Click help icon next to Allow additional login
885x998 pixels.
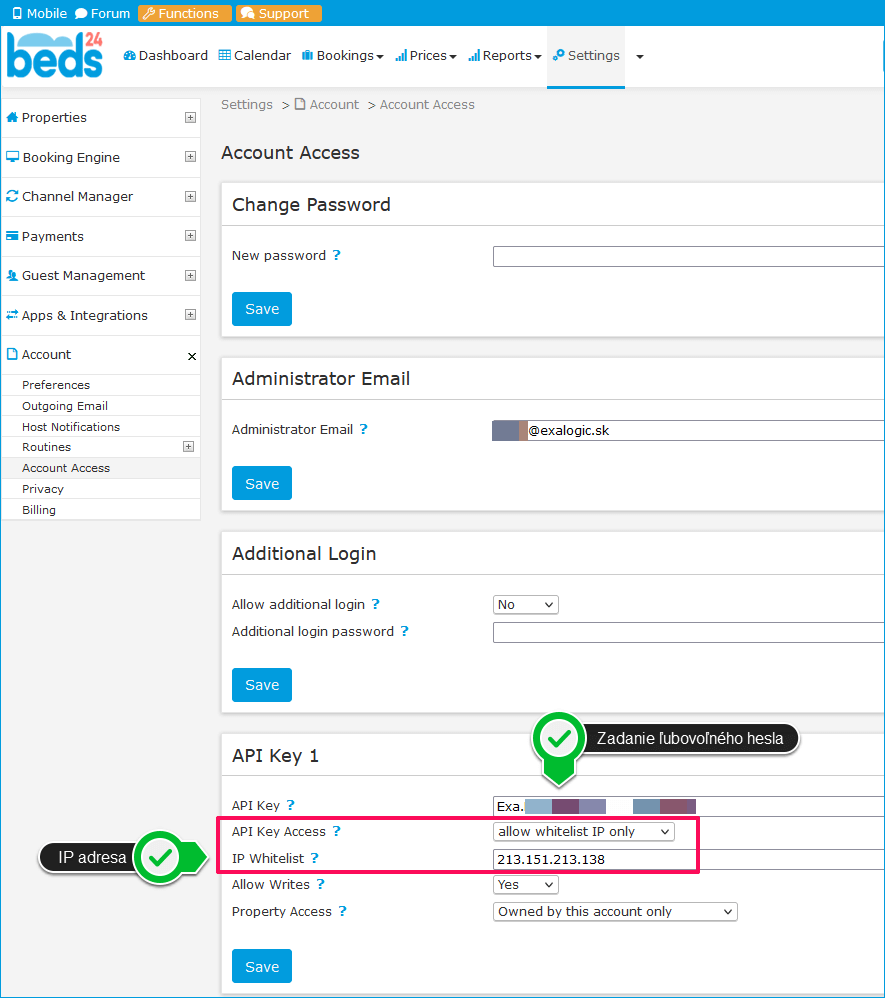[x=376, y=605]
